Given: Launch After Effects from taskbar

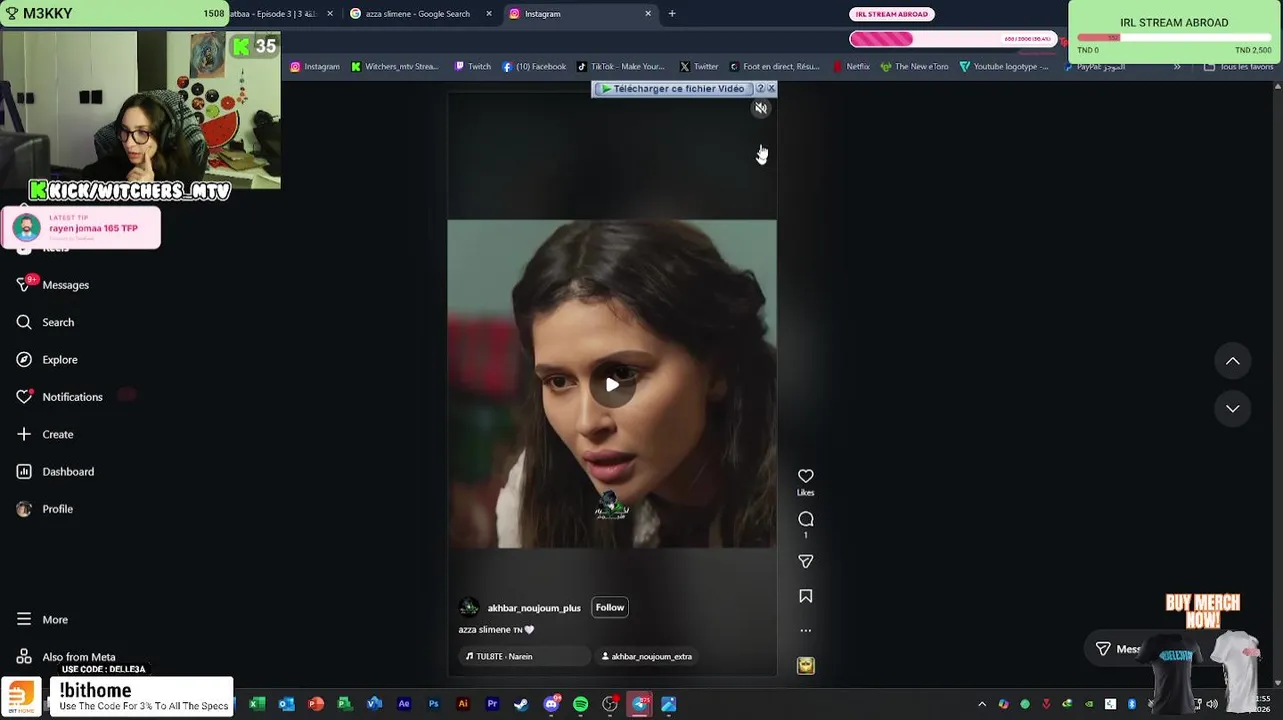Looking at the screenshot, I should 404,704.
